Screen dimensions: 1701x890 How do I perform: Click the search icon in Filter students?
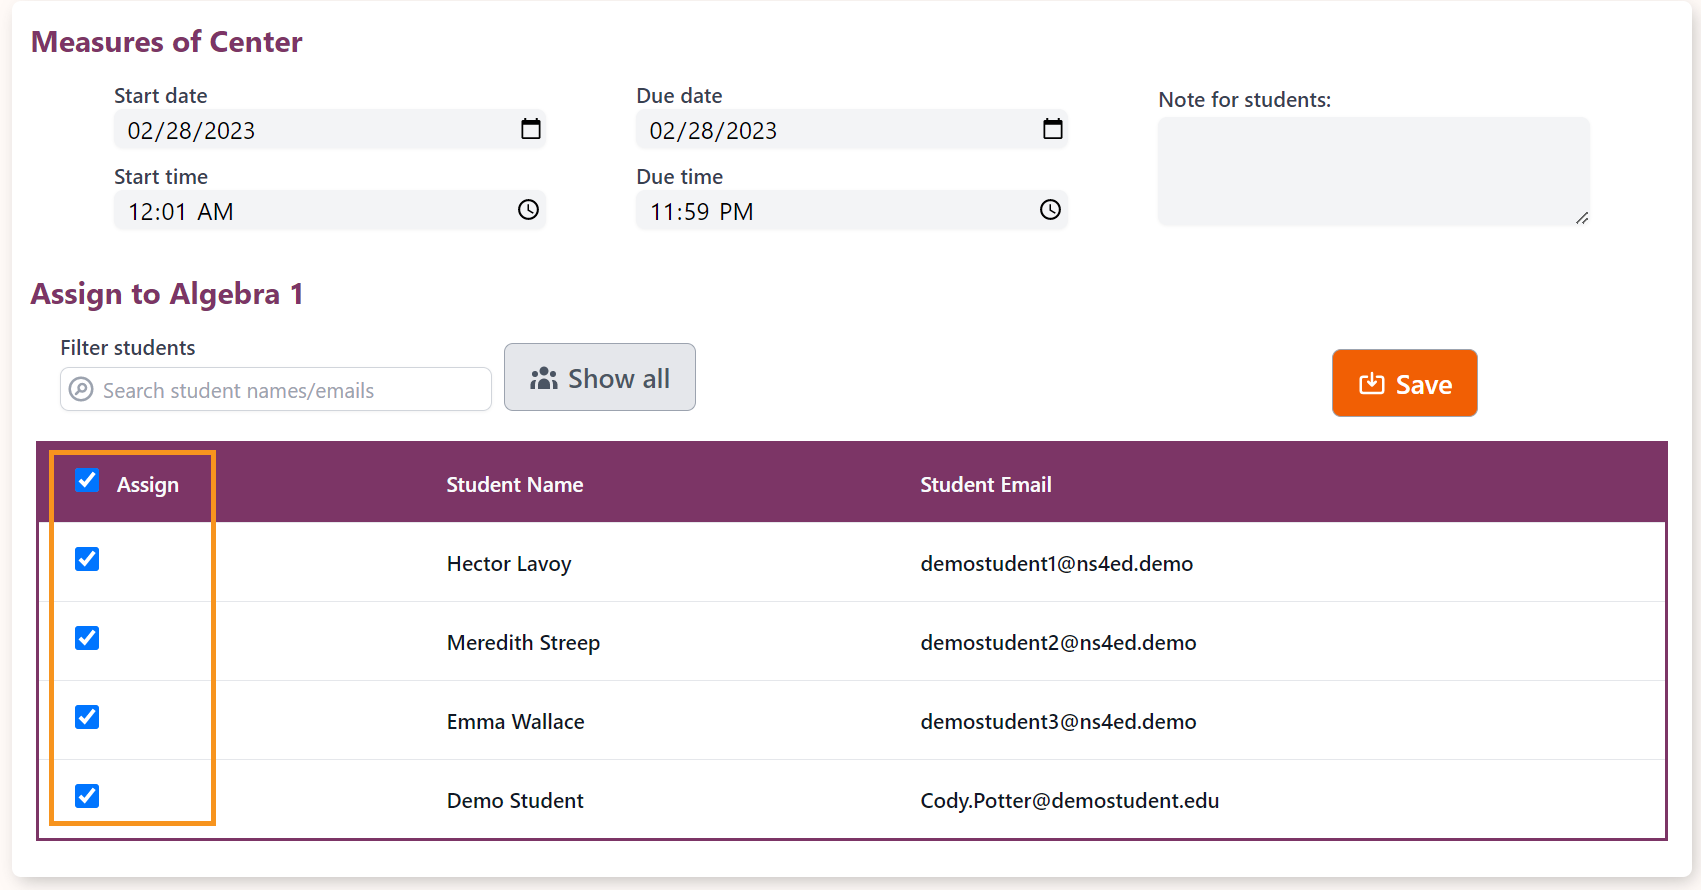pos(81,389)
